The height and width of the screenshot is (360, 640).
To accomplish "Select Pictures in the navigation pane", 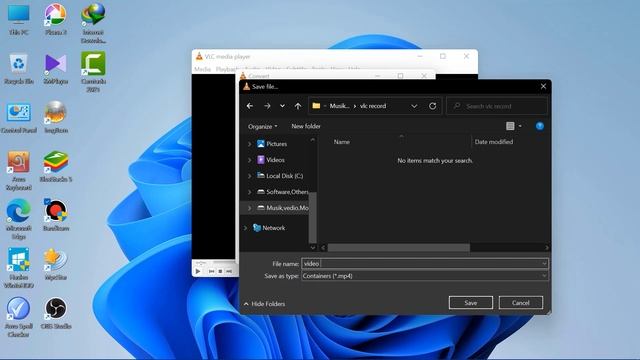I will (272, 144).
